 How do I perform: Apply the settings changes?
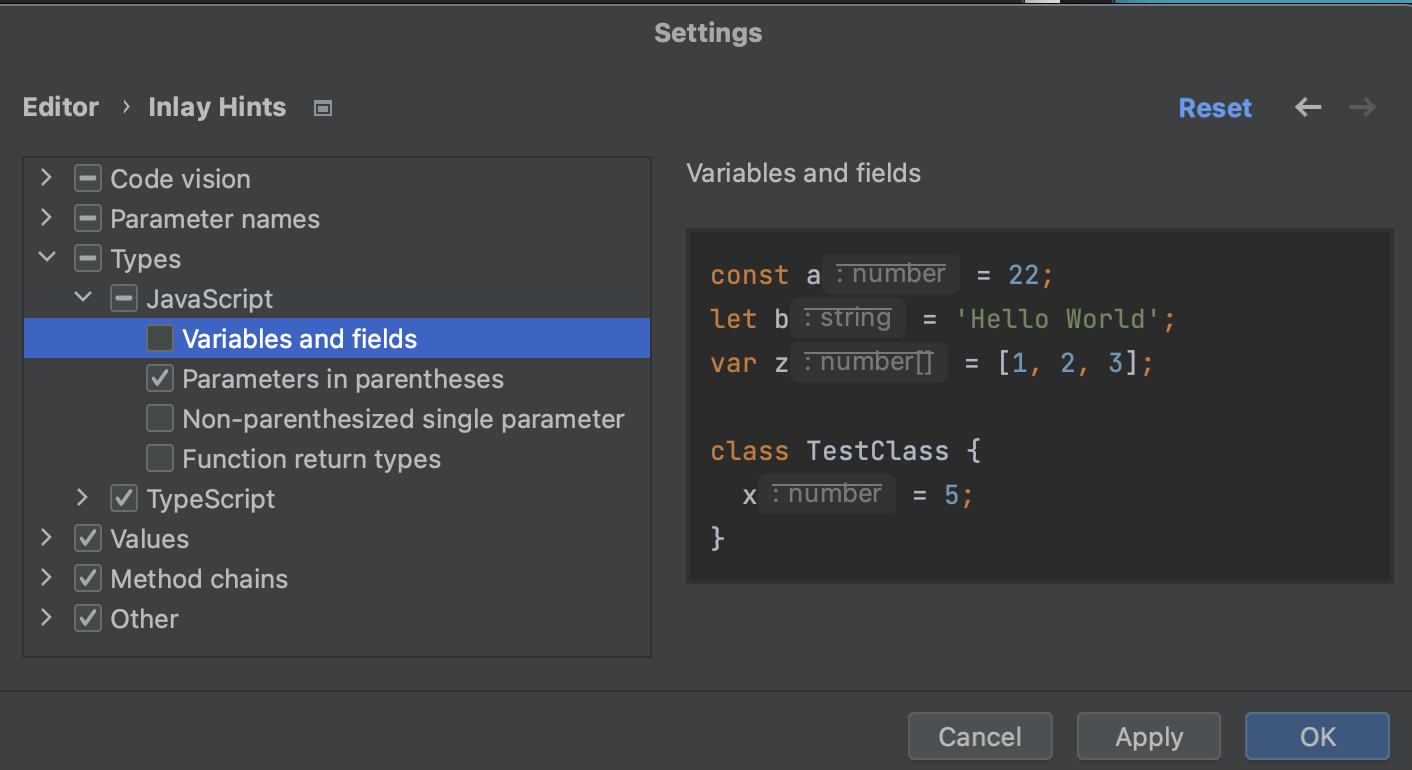click(x=1148, y=736)
